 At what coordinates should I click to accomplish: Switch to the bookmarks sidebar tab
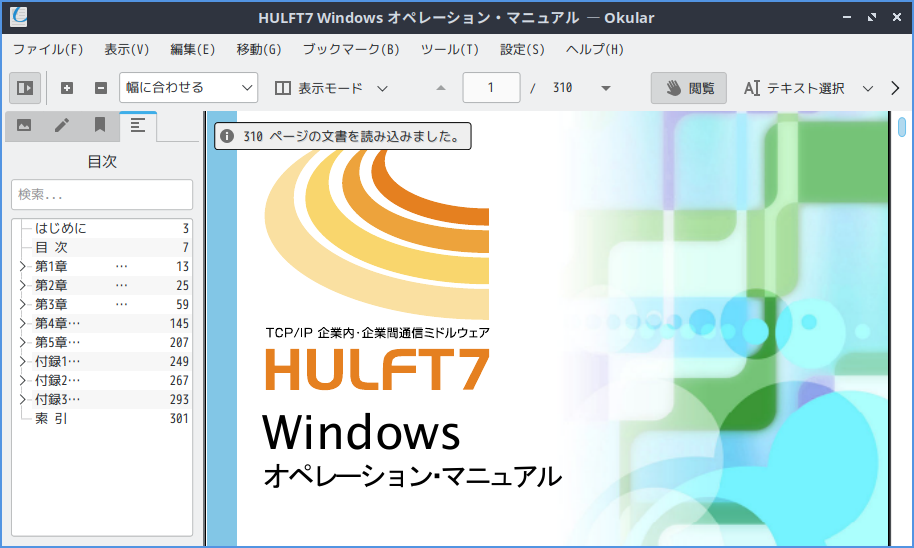coord(100,125)
